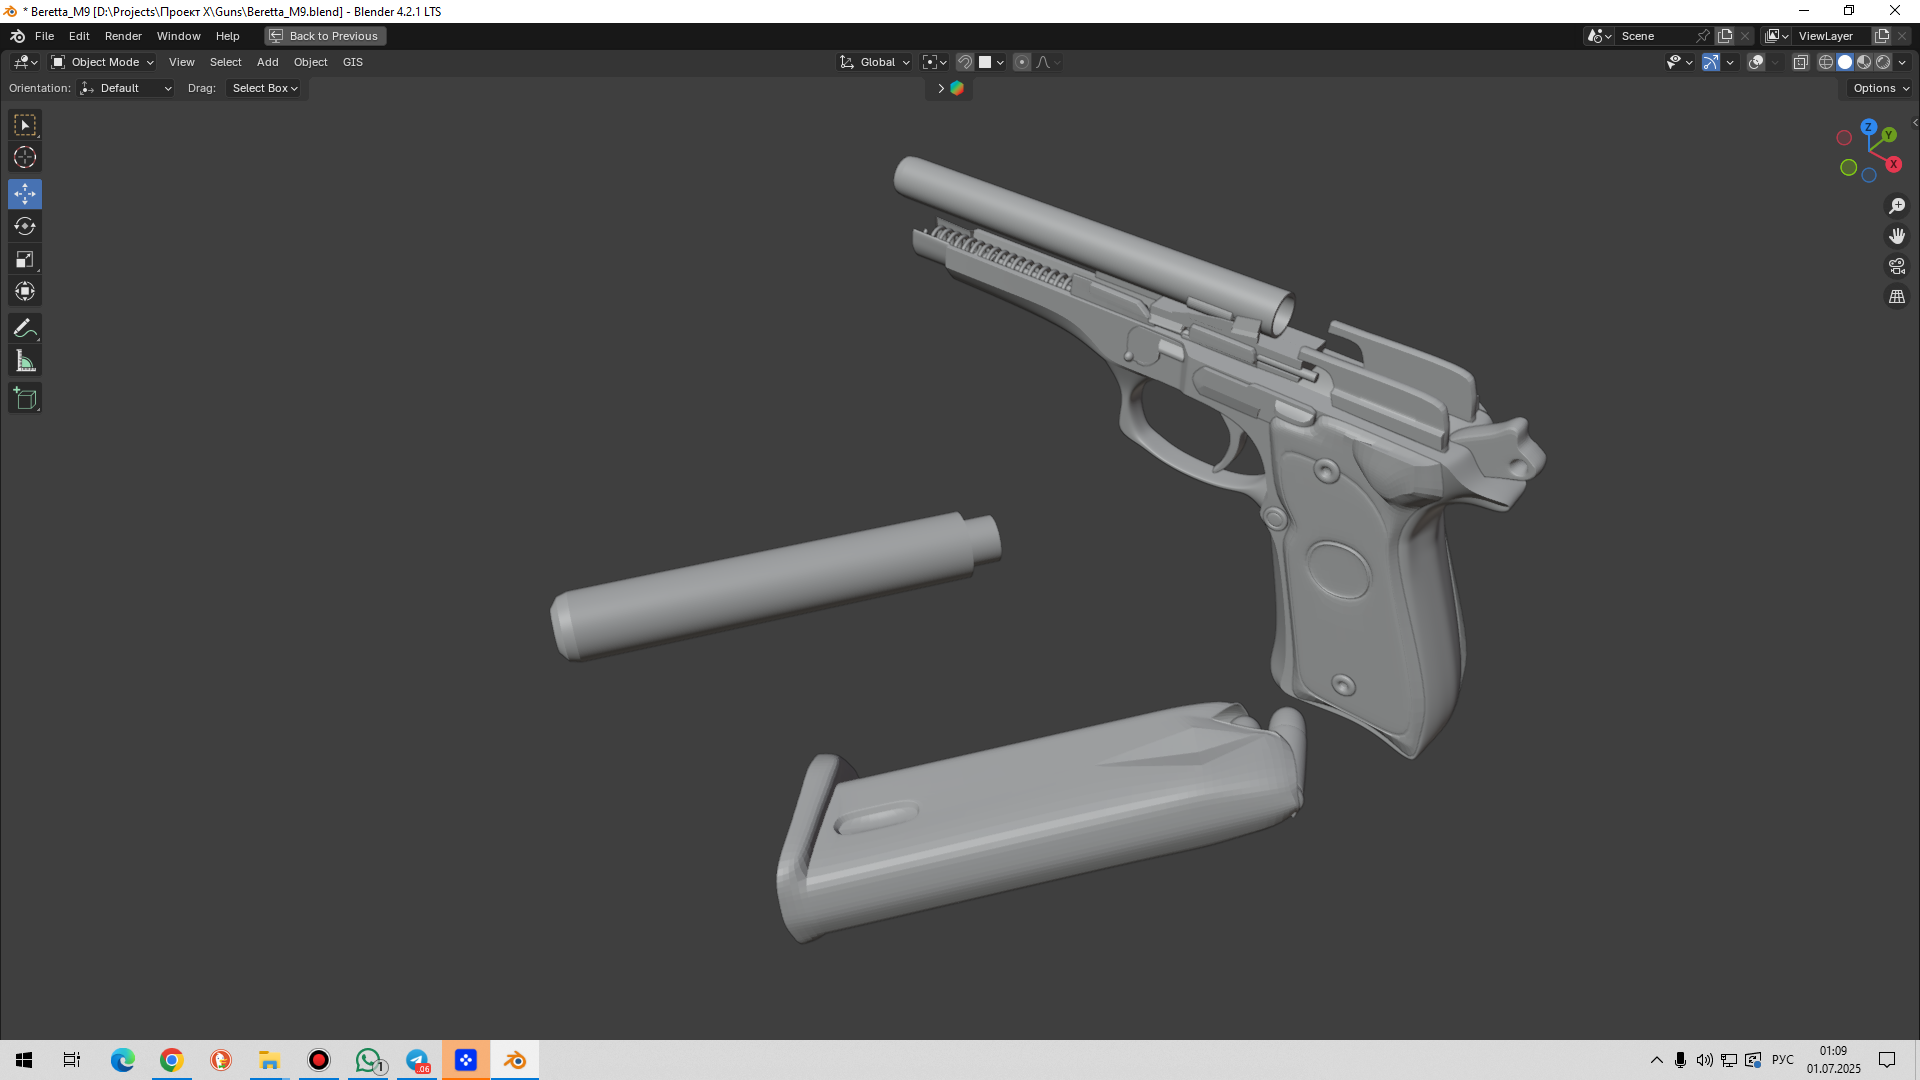
Task: Activate the Annotate pencil tool
Action: click(25, 328)
